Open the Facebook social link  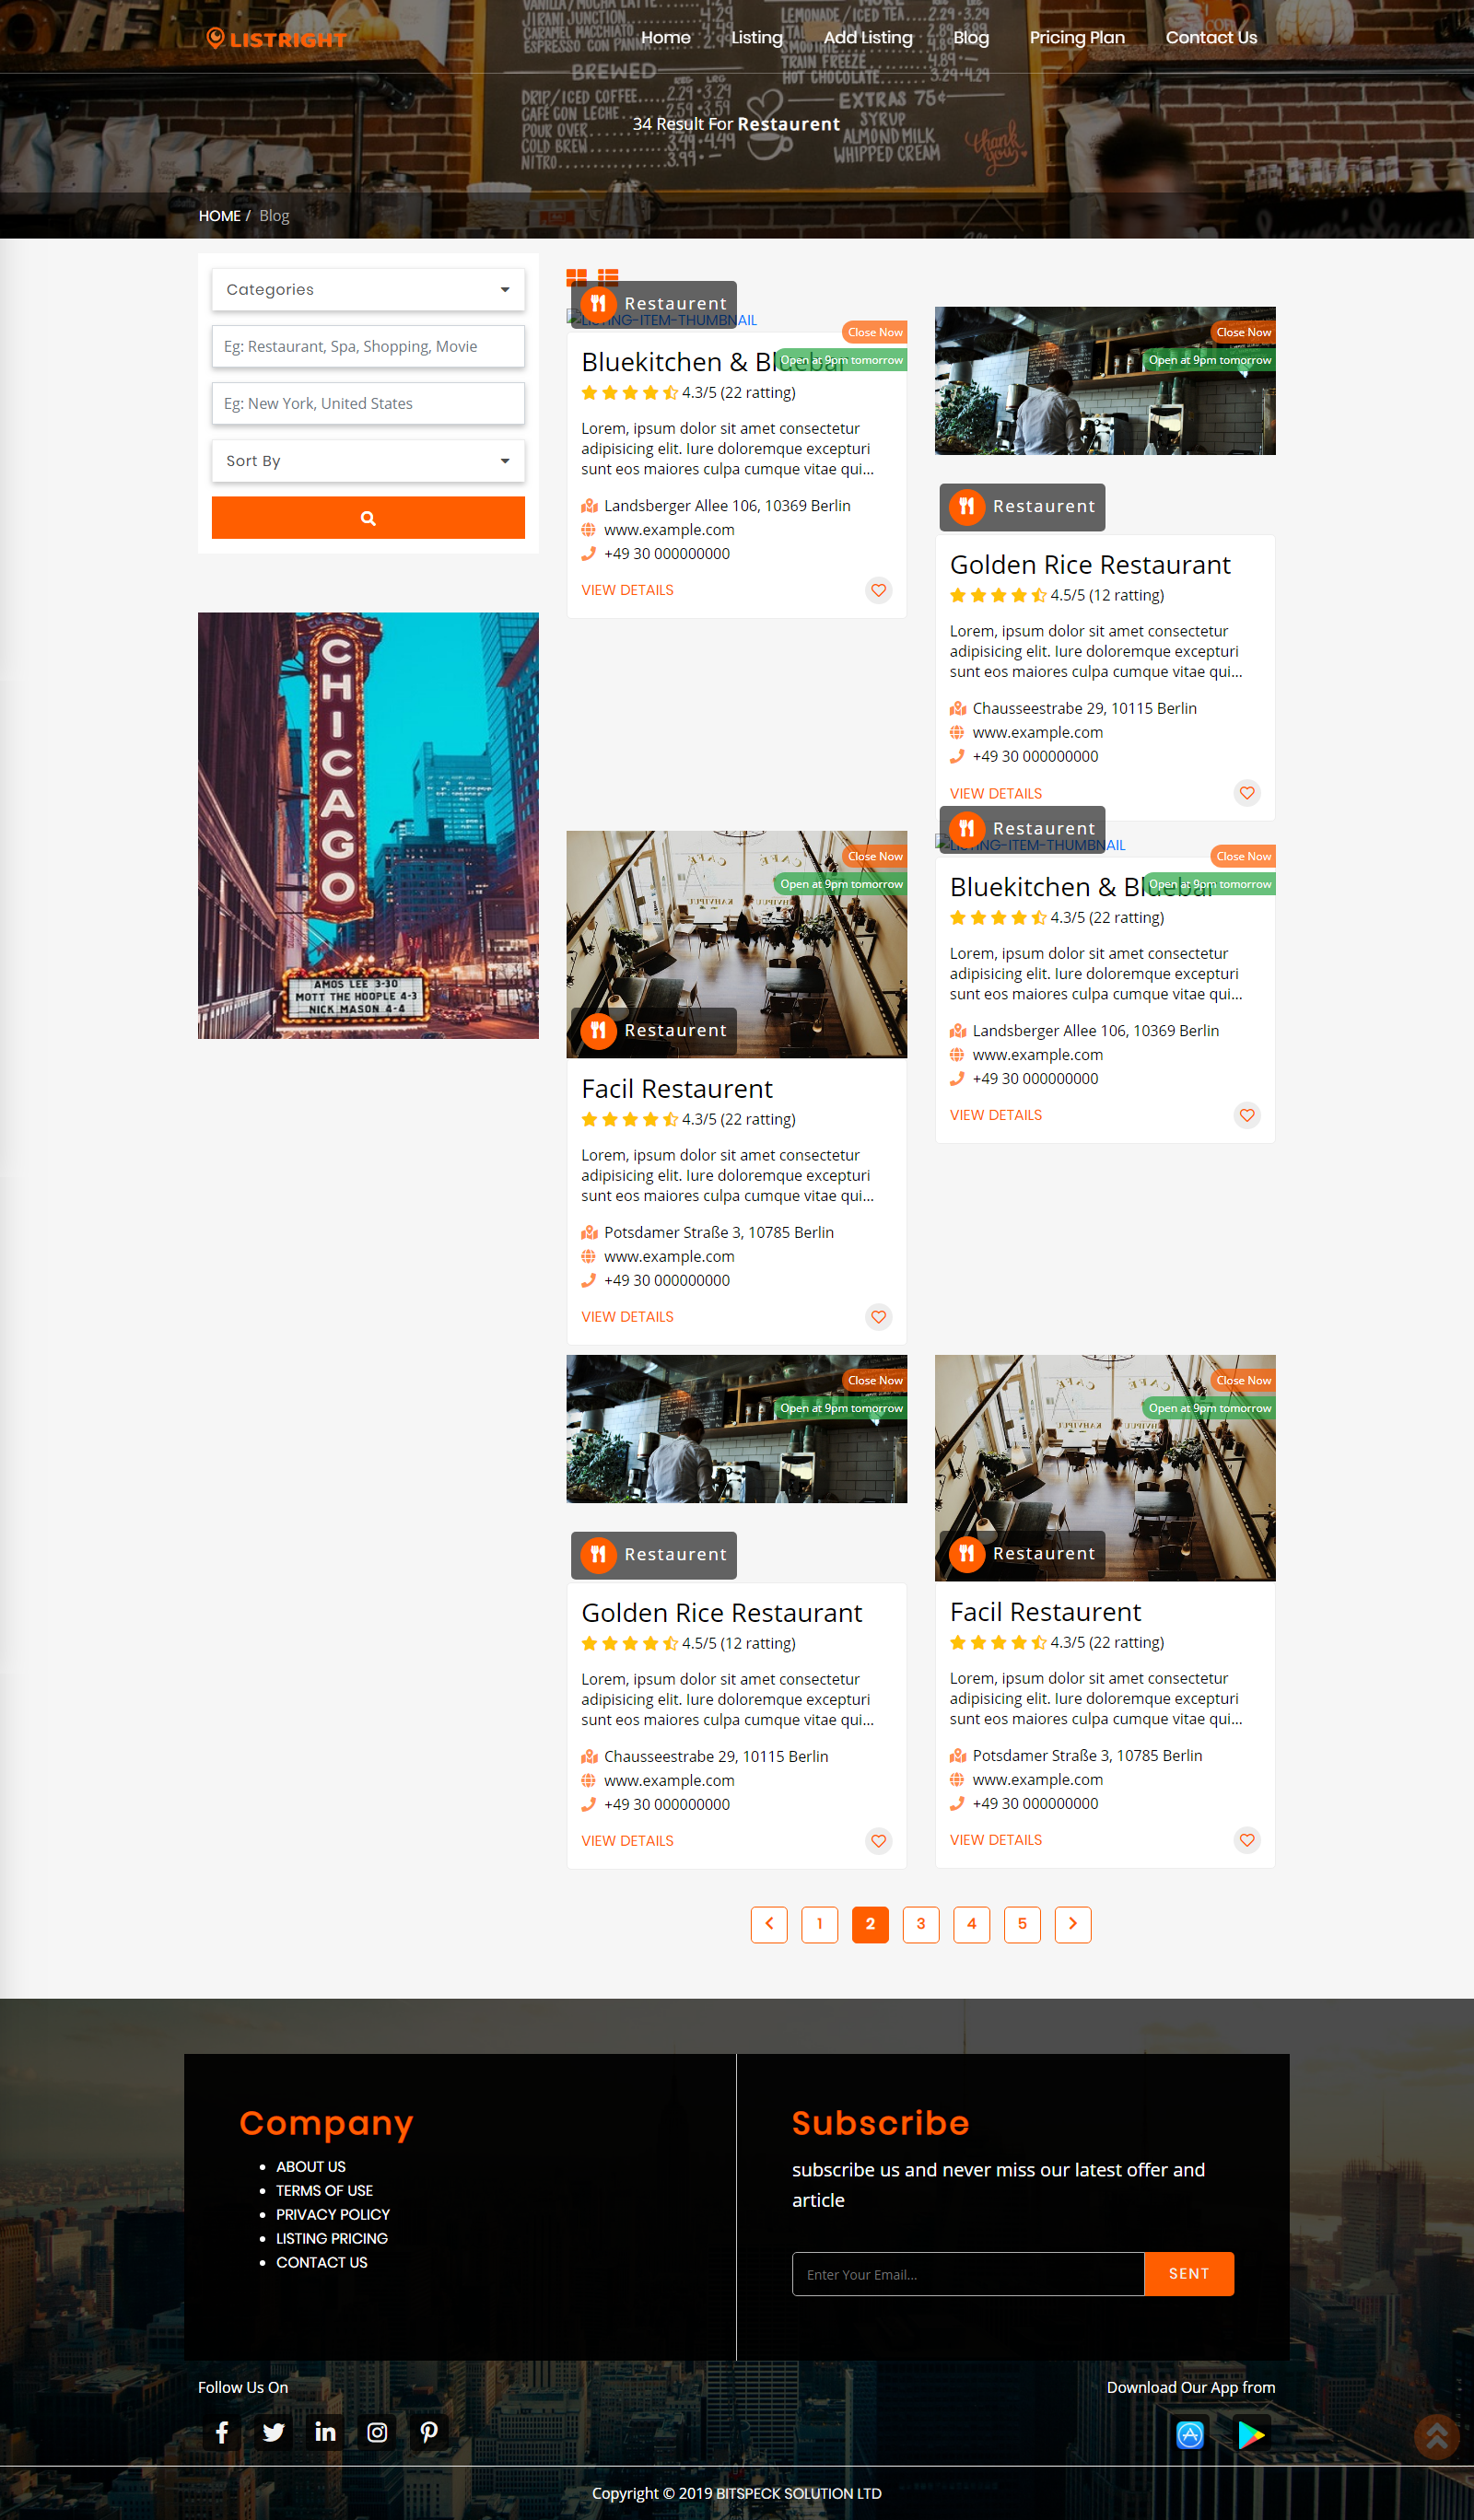[222, 2432]
